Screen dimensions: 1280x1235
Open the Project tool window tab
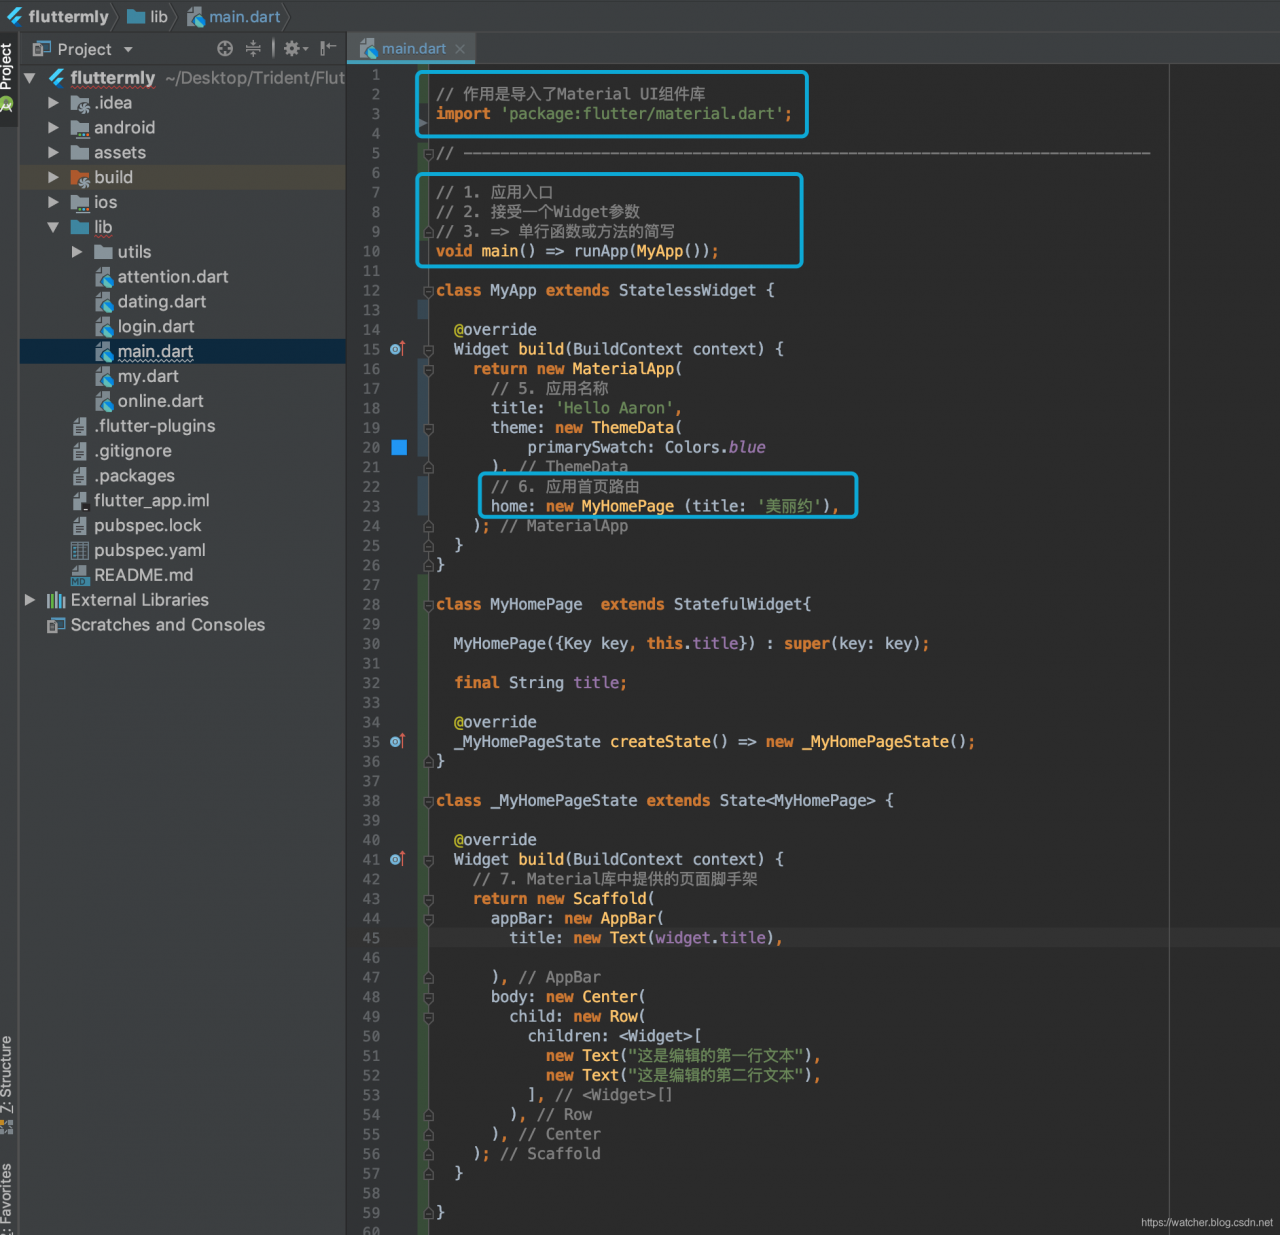click(x=8, y=76)
